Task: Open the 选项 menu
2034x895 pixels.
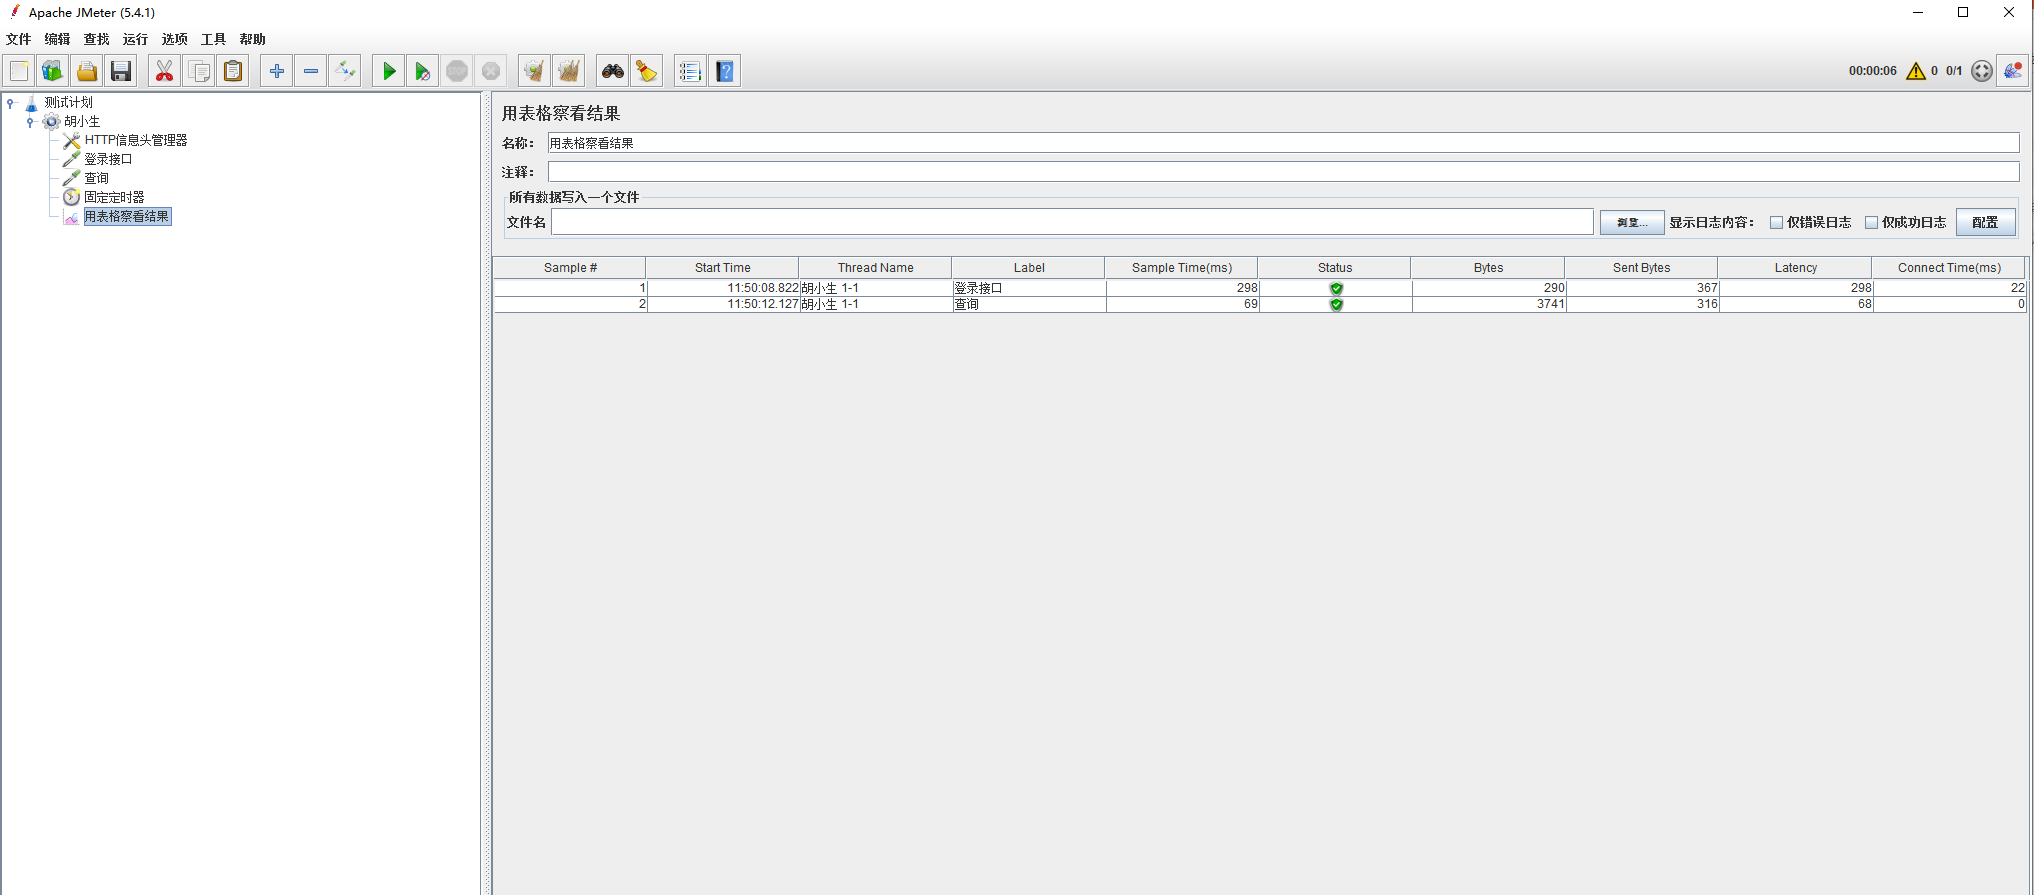Action: (x=174, y=39)
